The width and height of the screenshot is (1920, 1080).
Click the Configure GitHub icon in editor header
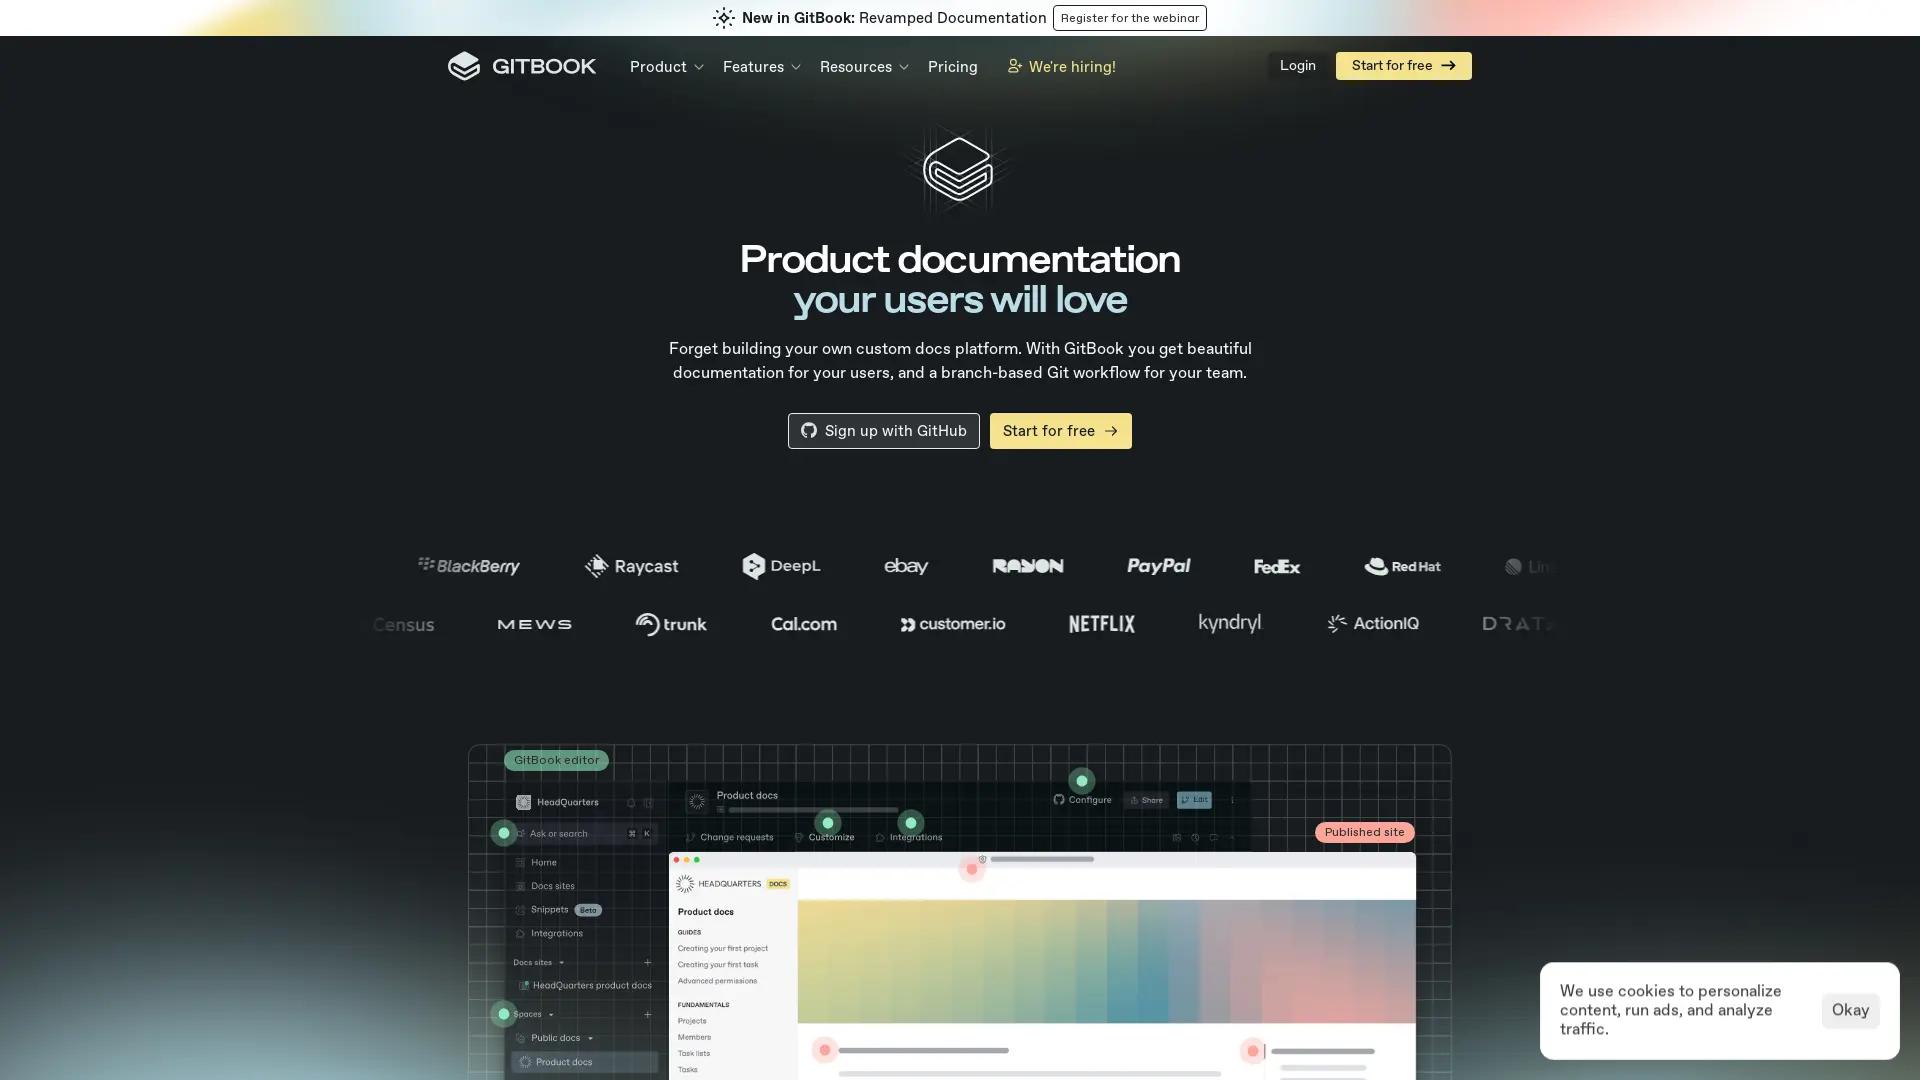click(x=1059, y=800)
